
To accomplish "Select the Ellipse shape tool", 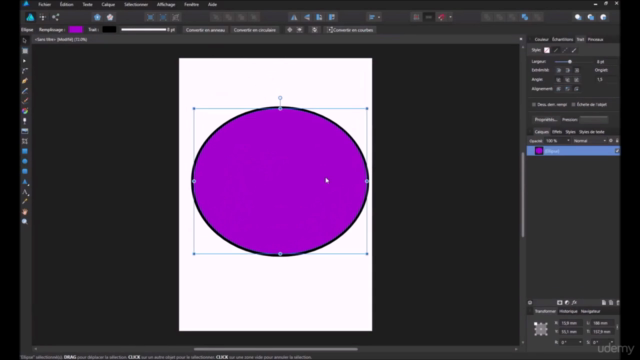I will (x=24, y=161).
